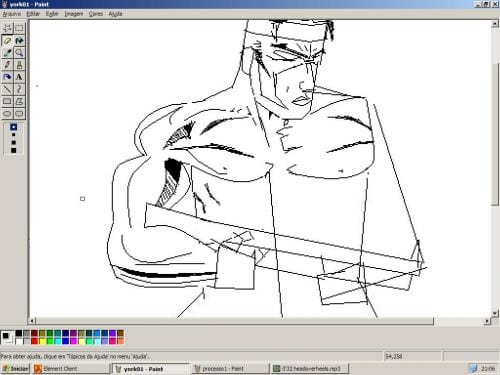
Task: Select the Text tool
Action: [x=19, y=77]
